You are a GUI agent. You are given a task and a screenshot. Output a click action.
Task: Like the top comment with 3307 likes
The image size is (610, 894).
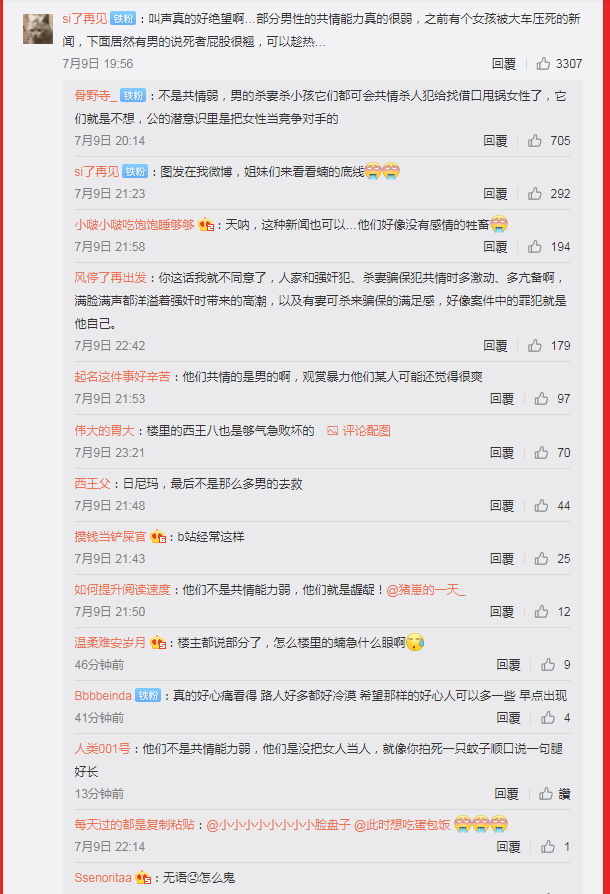pyautogui.click(x=543, y=63)
